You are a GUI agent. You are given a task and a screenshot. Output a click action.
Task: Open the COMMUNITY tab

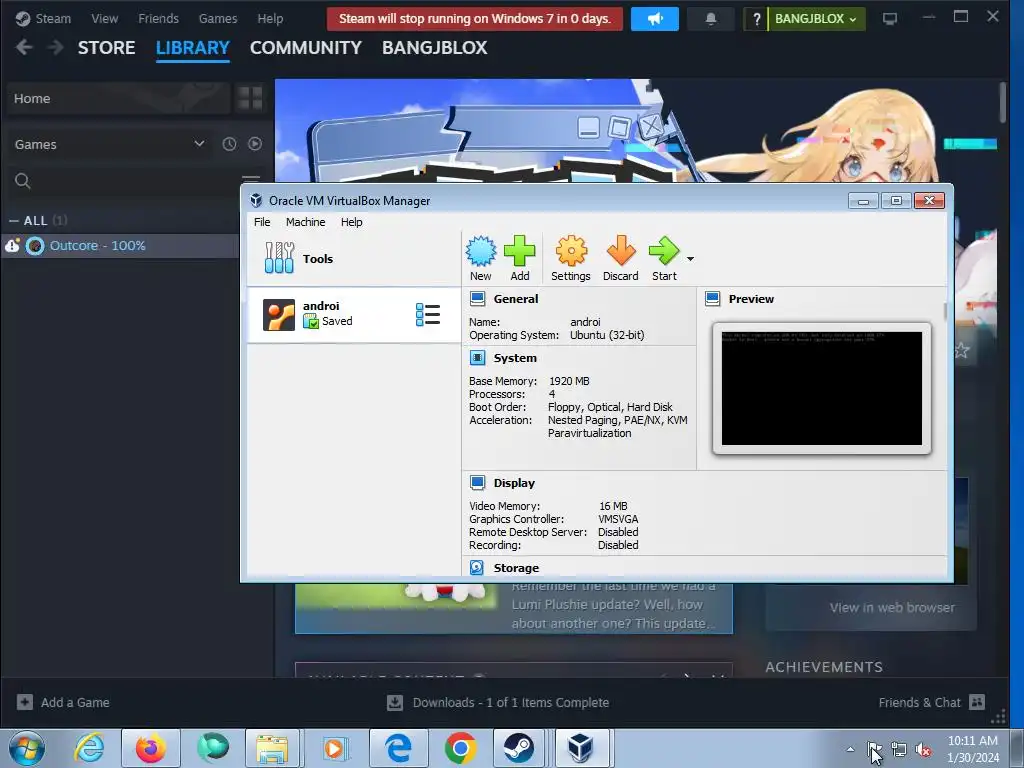[306, 48]
